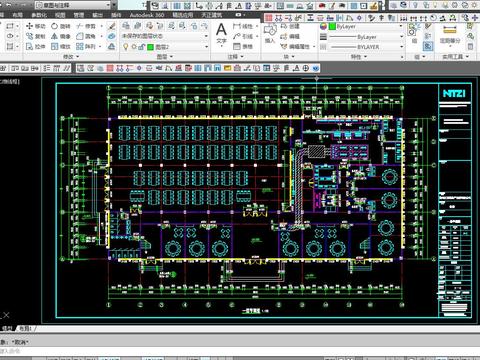Open the Autodesk 360 ribbon tab
The width and height of the screenshot is (480, 360).
(x=147, y=15)
